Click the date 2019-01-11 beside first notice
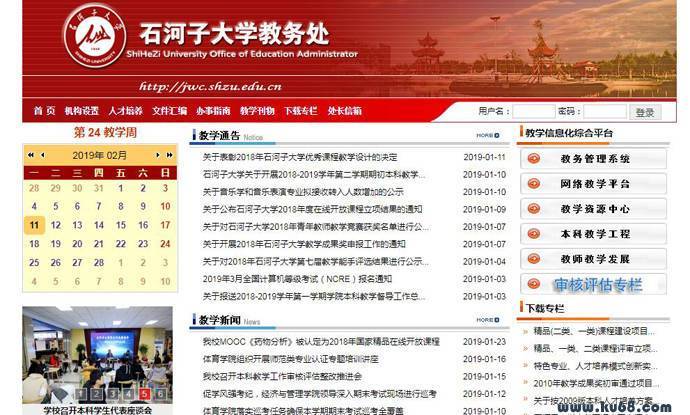 pos(484,157)
